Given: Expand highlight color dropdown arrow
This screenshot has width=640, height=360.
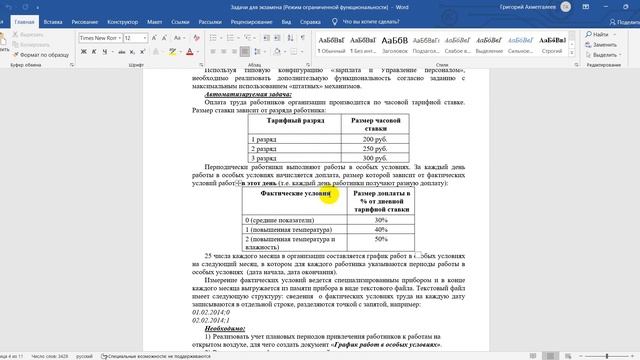Looking at the screenshot, I should tap(180, 52).
